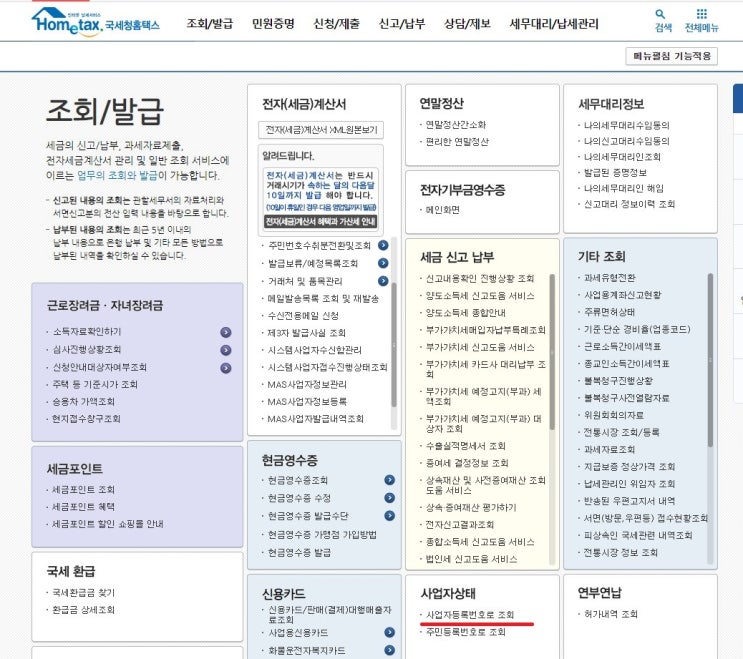The image size is (743, 659).
Task: Click arrow icon beside 사업용신용카드
Action: [x=390, y=632]
